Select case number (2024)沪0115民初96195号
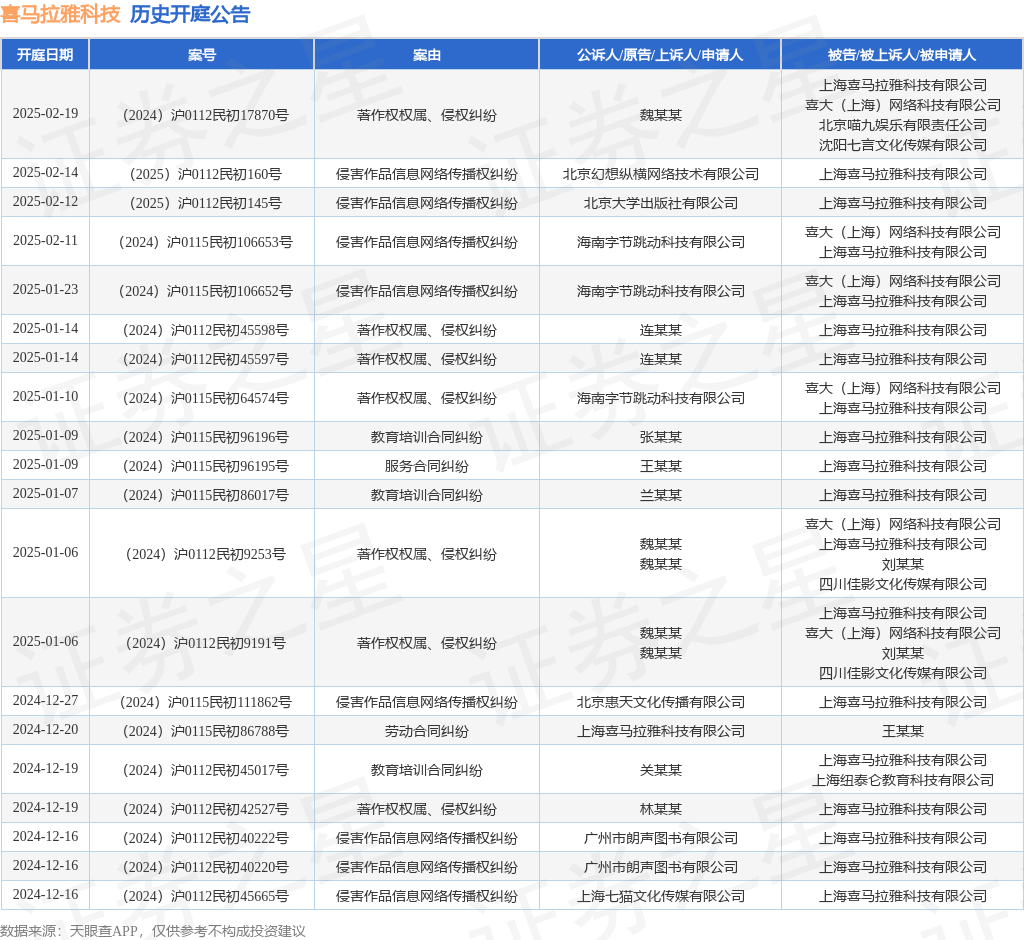 [x=205, y=466]
